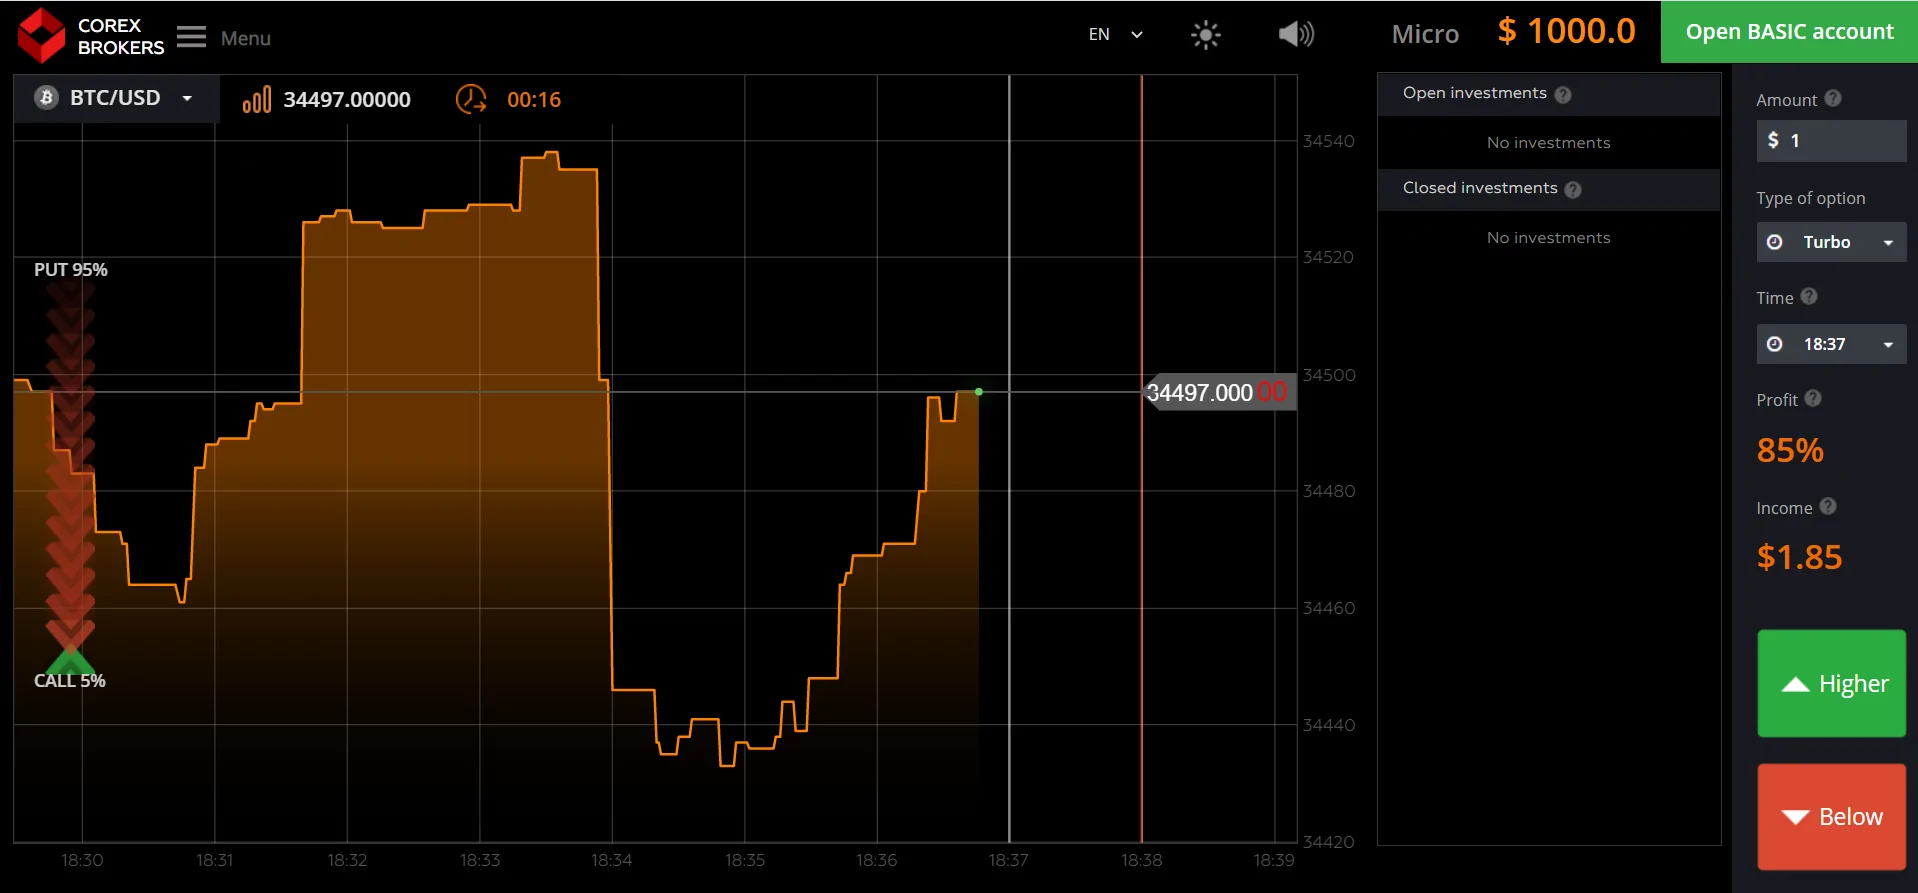Click help icon next to Open investments
This screenshot has width=1918, height=893.
pyautogui.click(x=1563, y=94)
